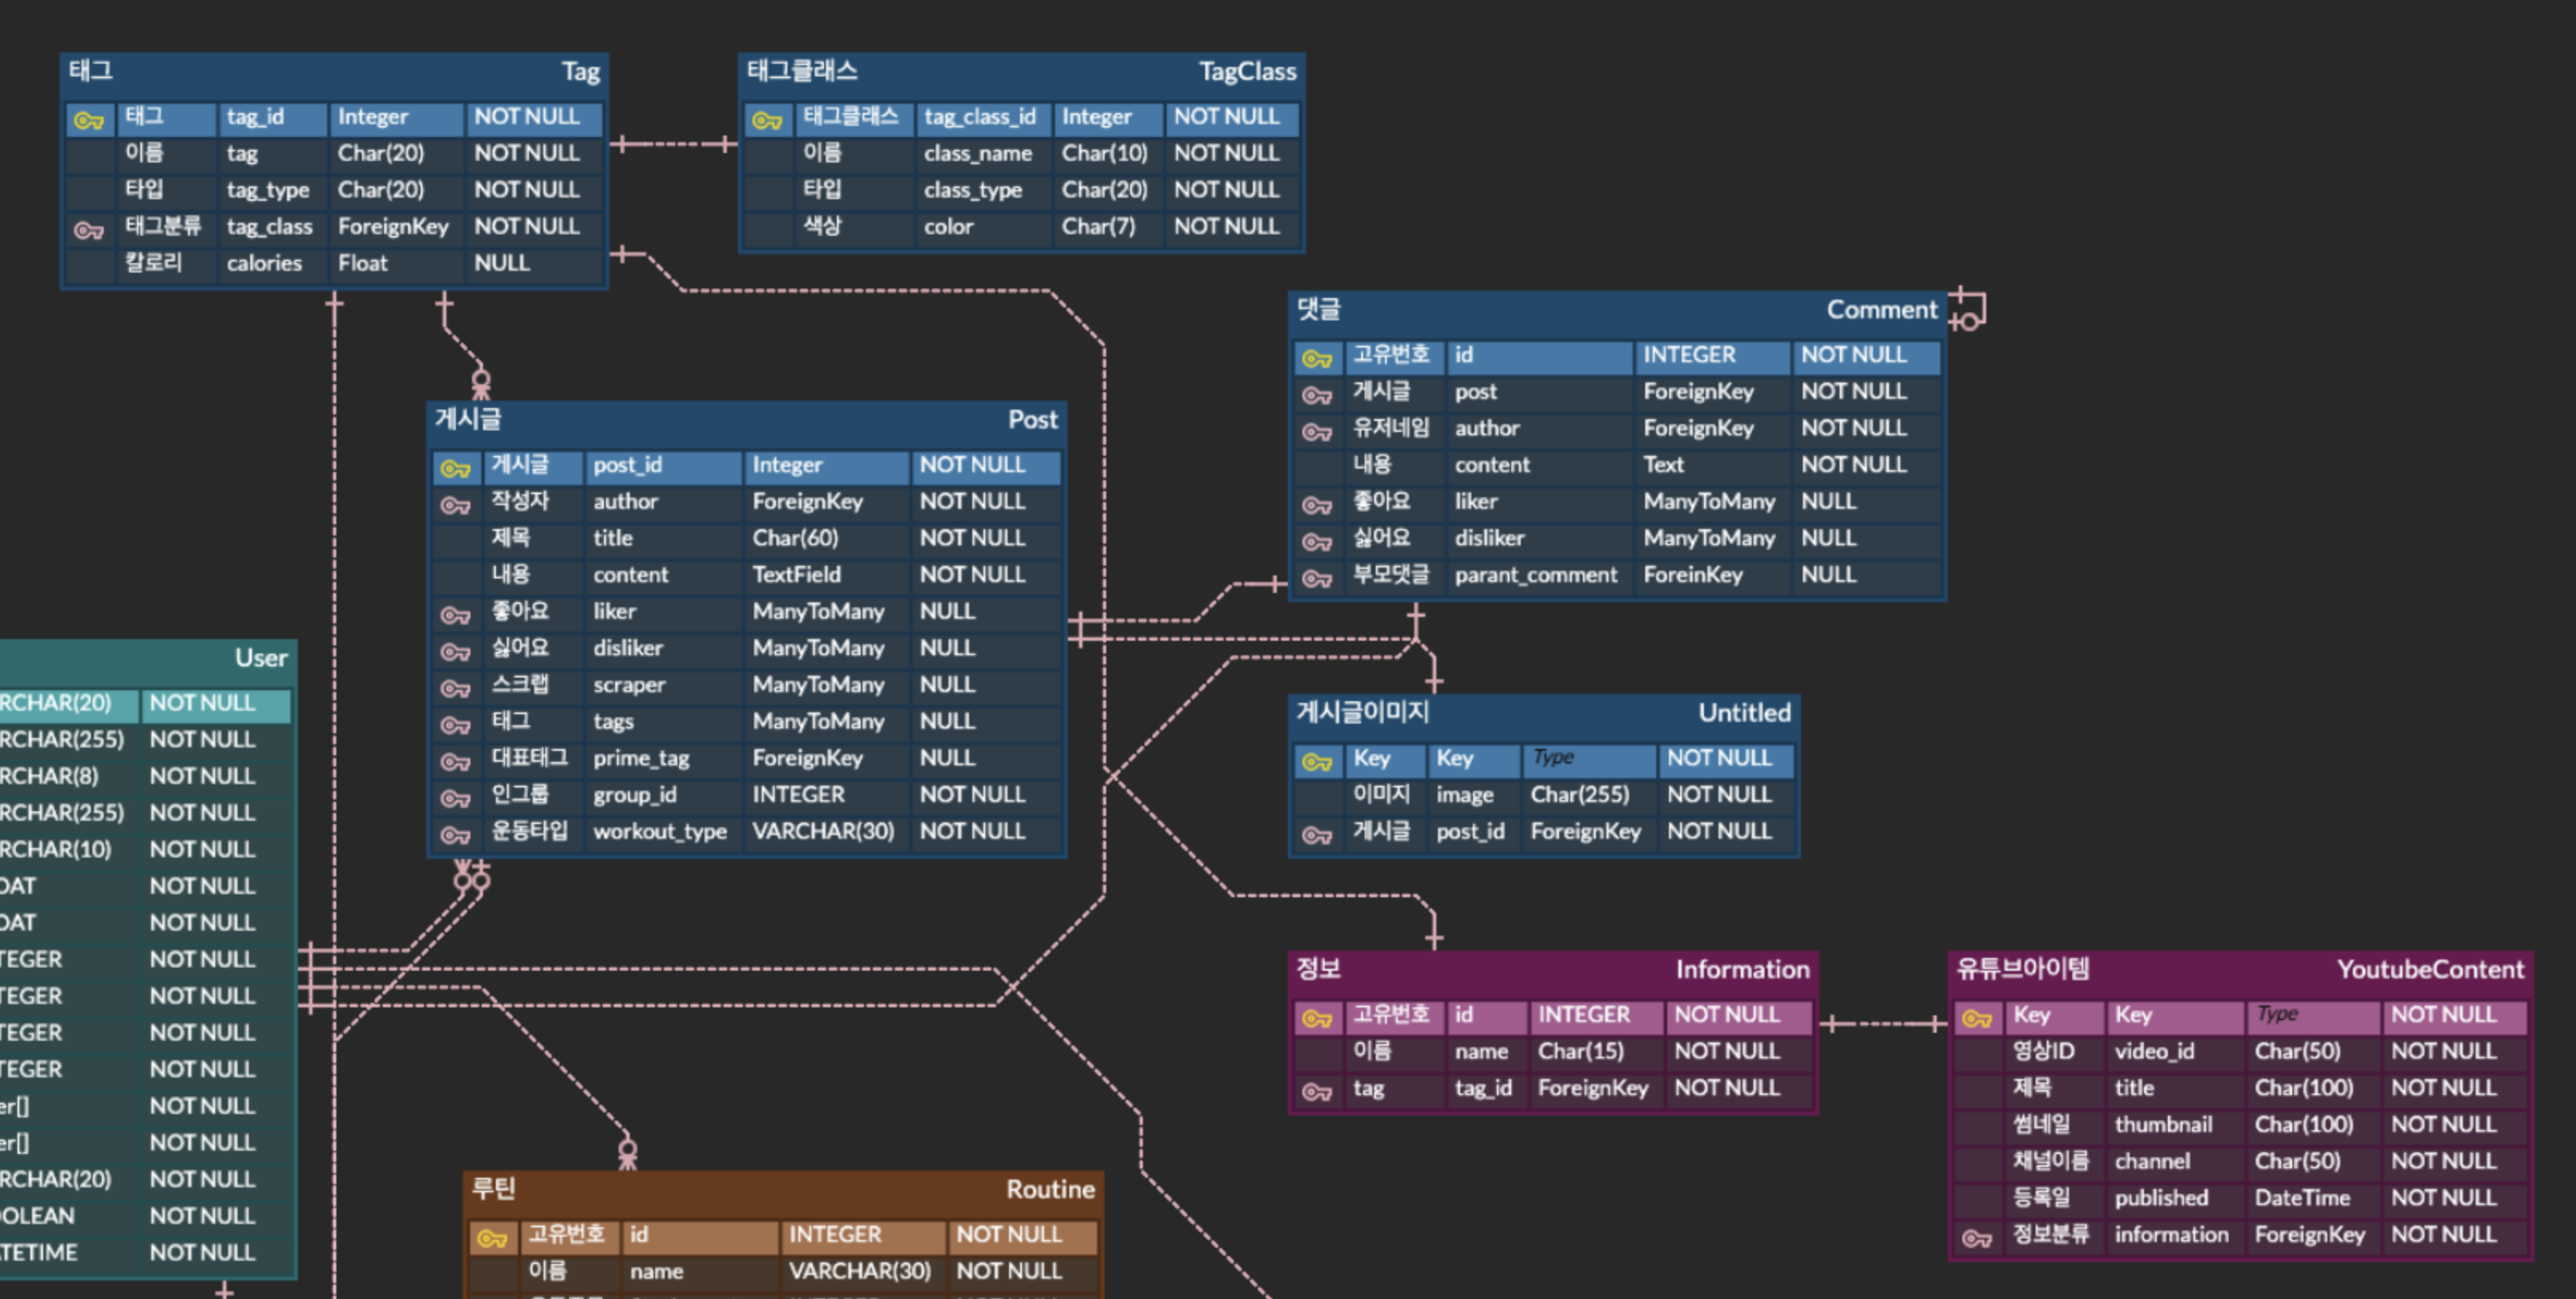The height and width of the screenshot is (1299, 2576).
Task: Click the Untitled table name
Action: [1744, 713]
